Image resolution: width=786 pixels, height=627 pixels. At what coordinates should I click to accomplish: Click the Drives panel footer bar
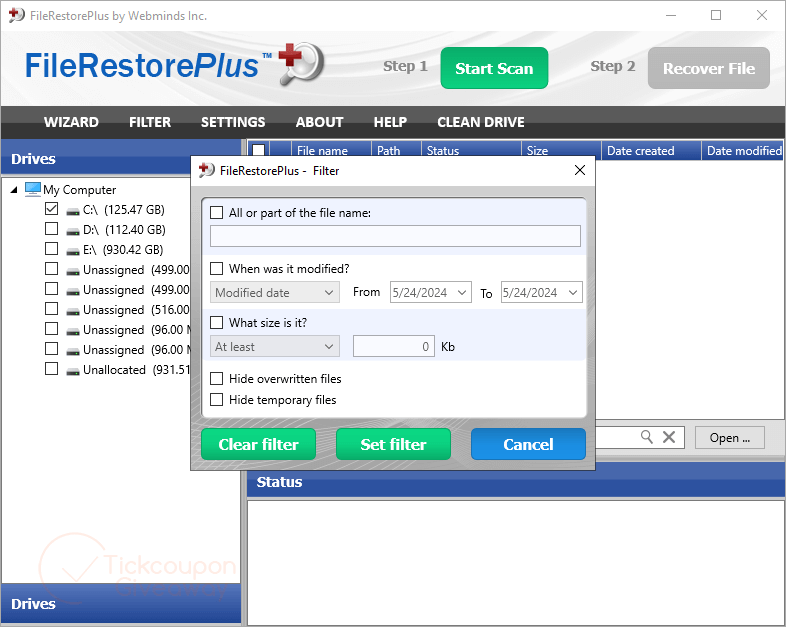(121, 603)
